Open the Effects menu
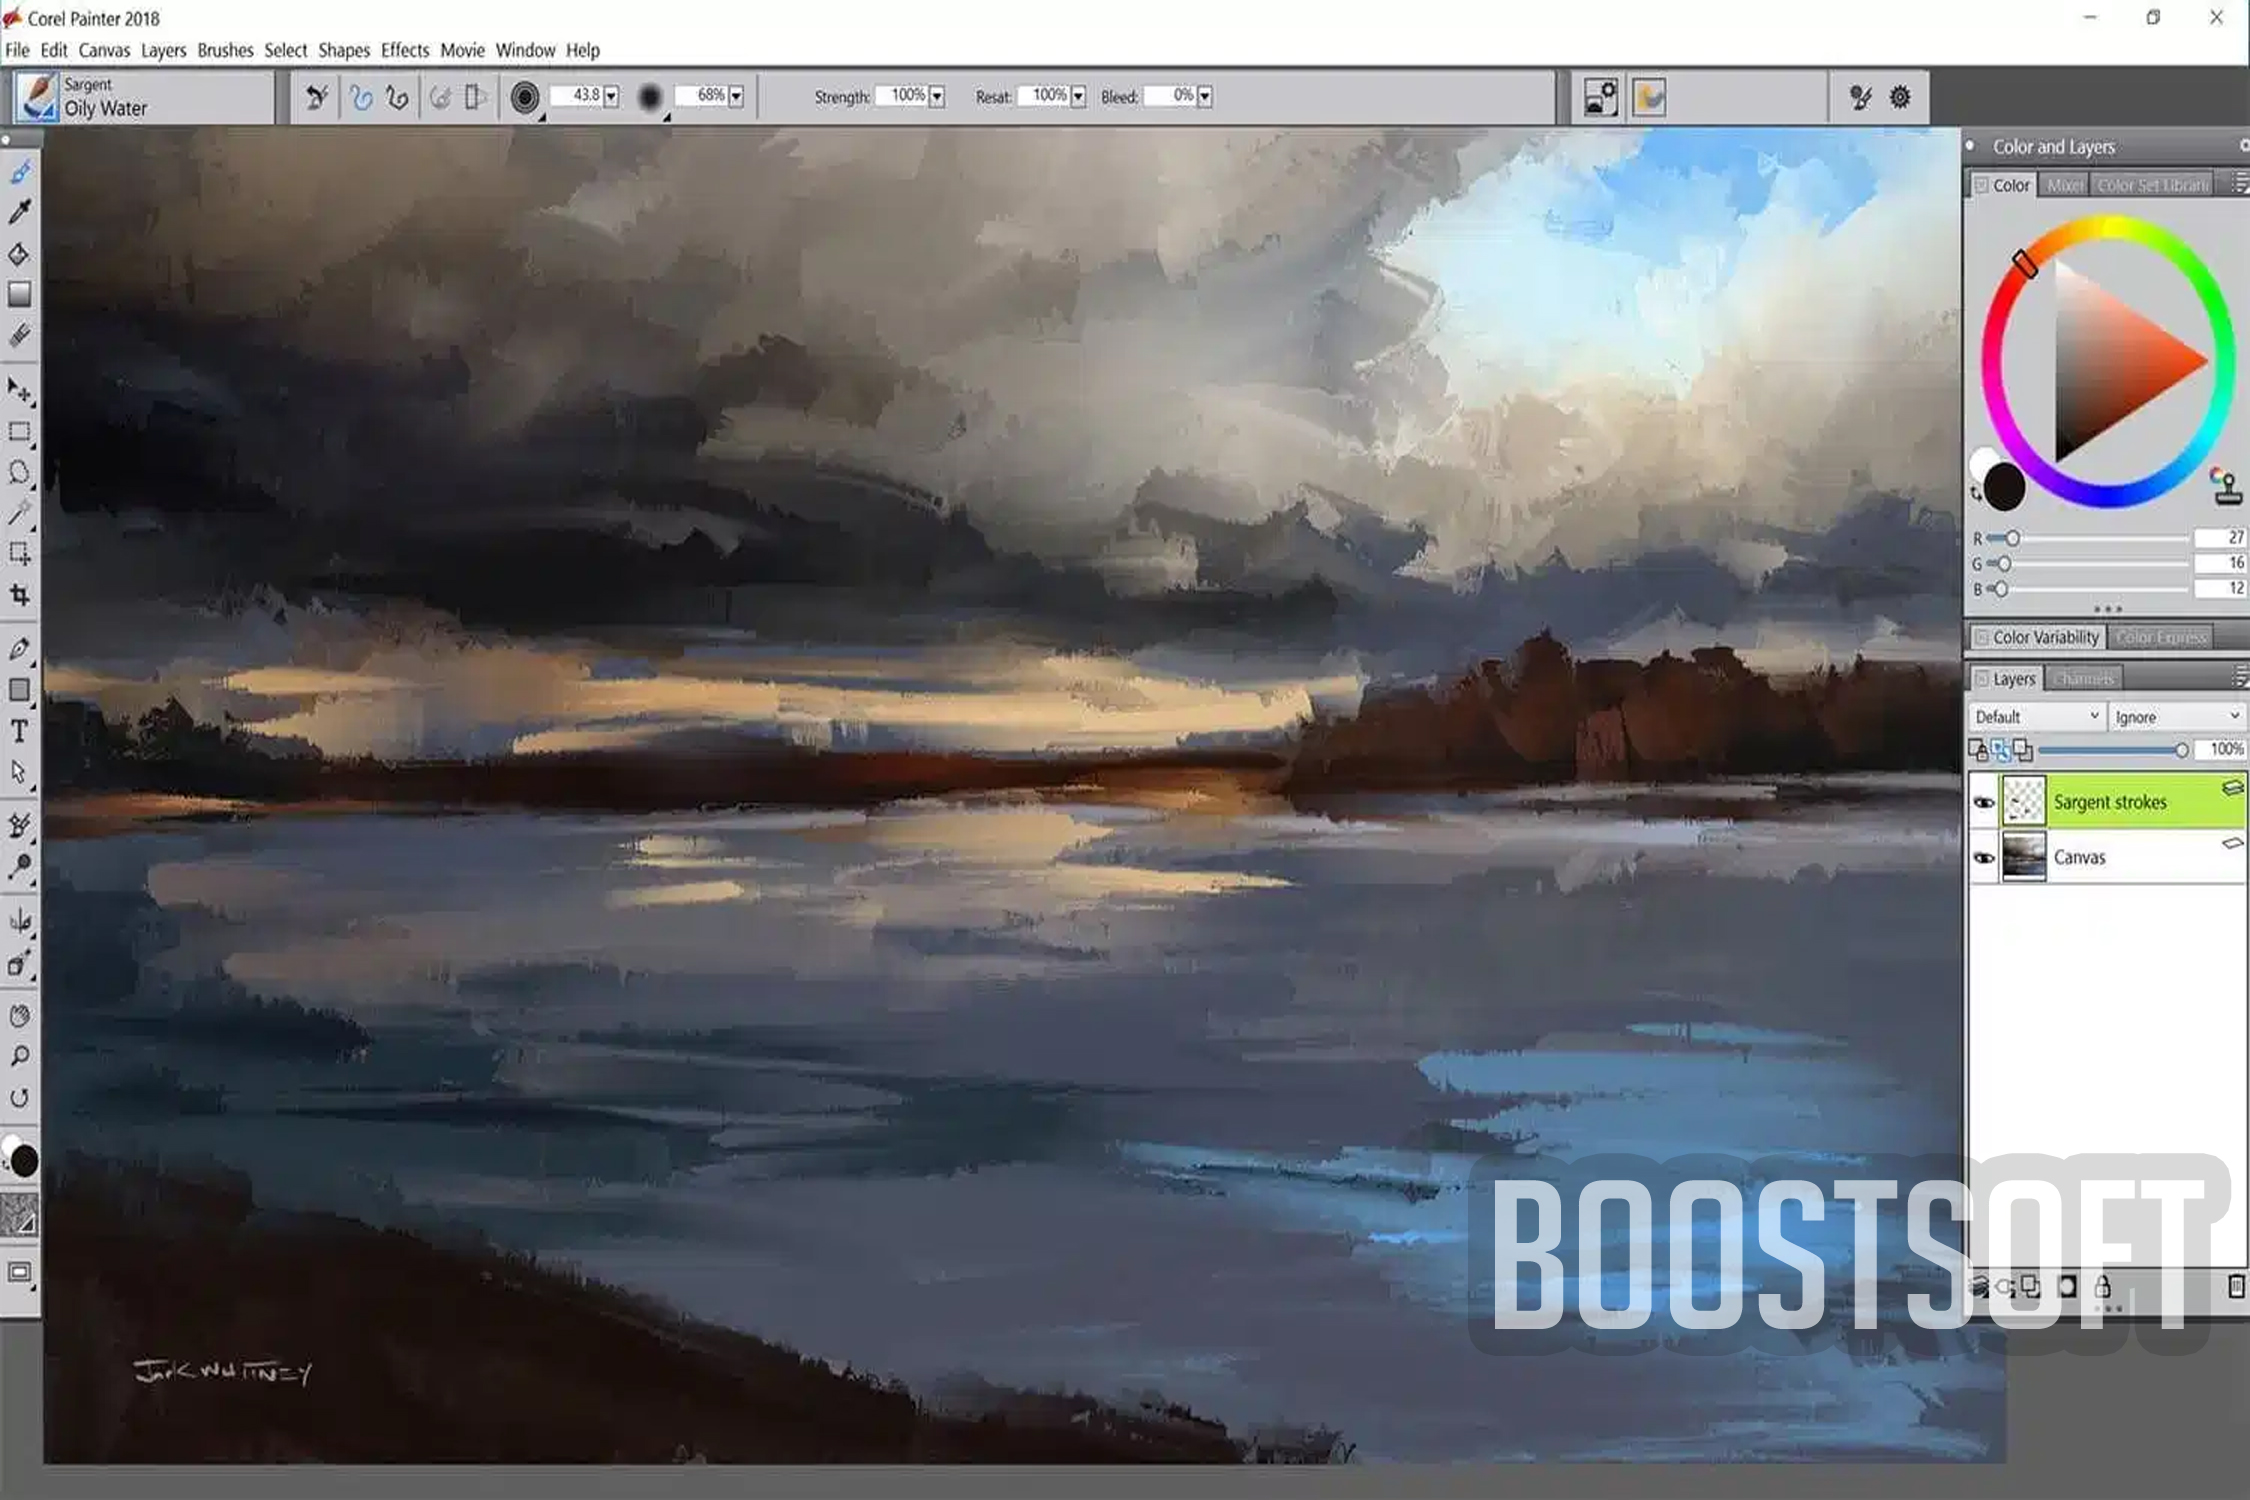The image size is (2250, 1500). coord(405,50)
